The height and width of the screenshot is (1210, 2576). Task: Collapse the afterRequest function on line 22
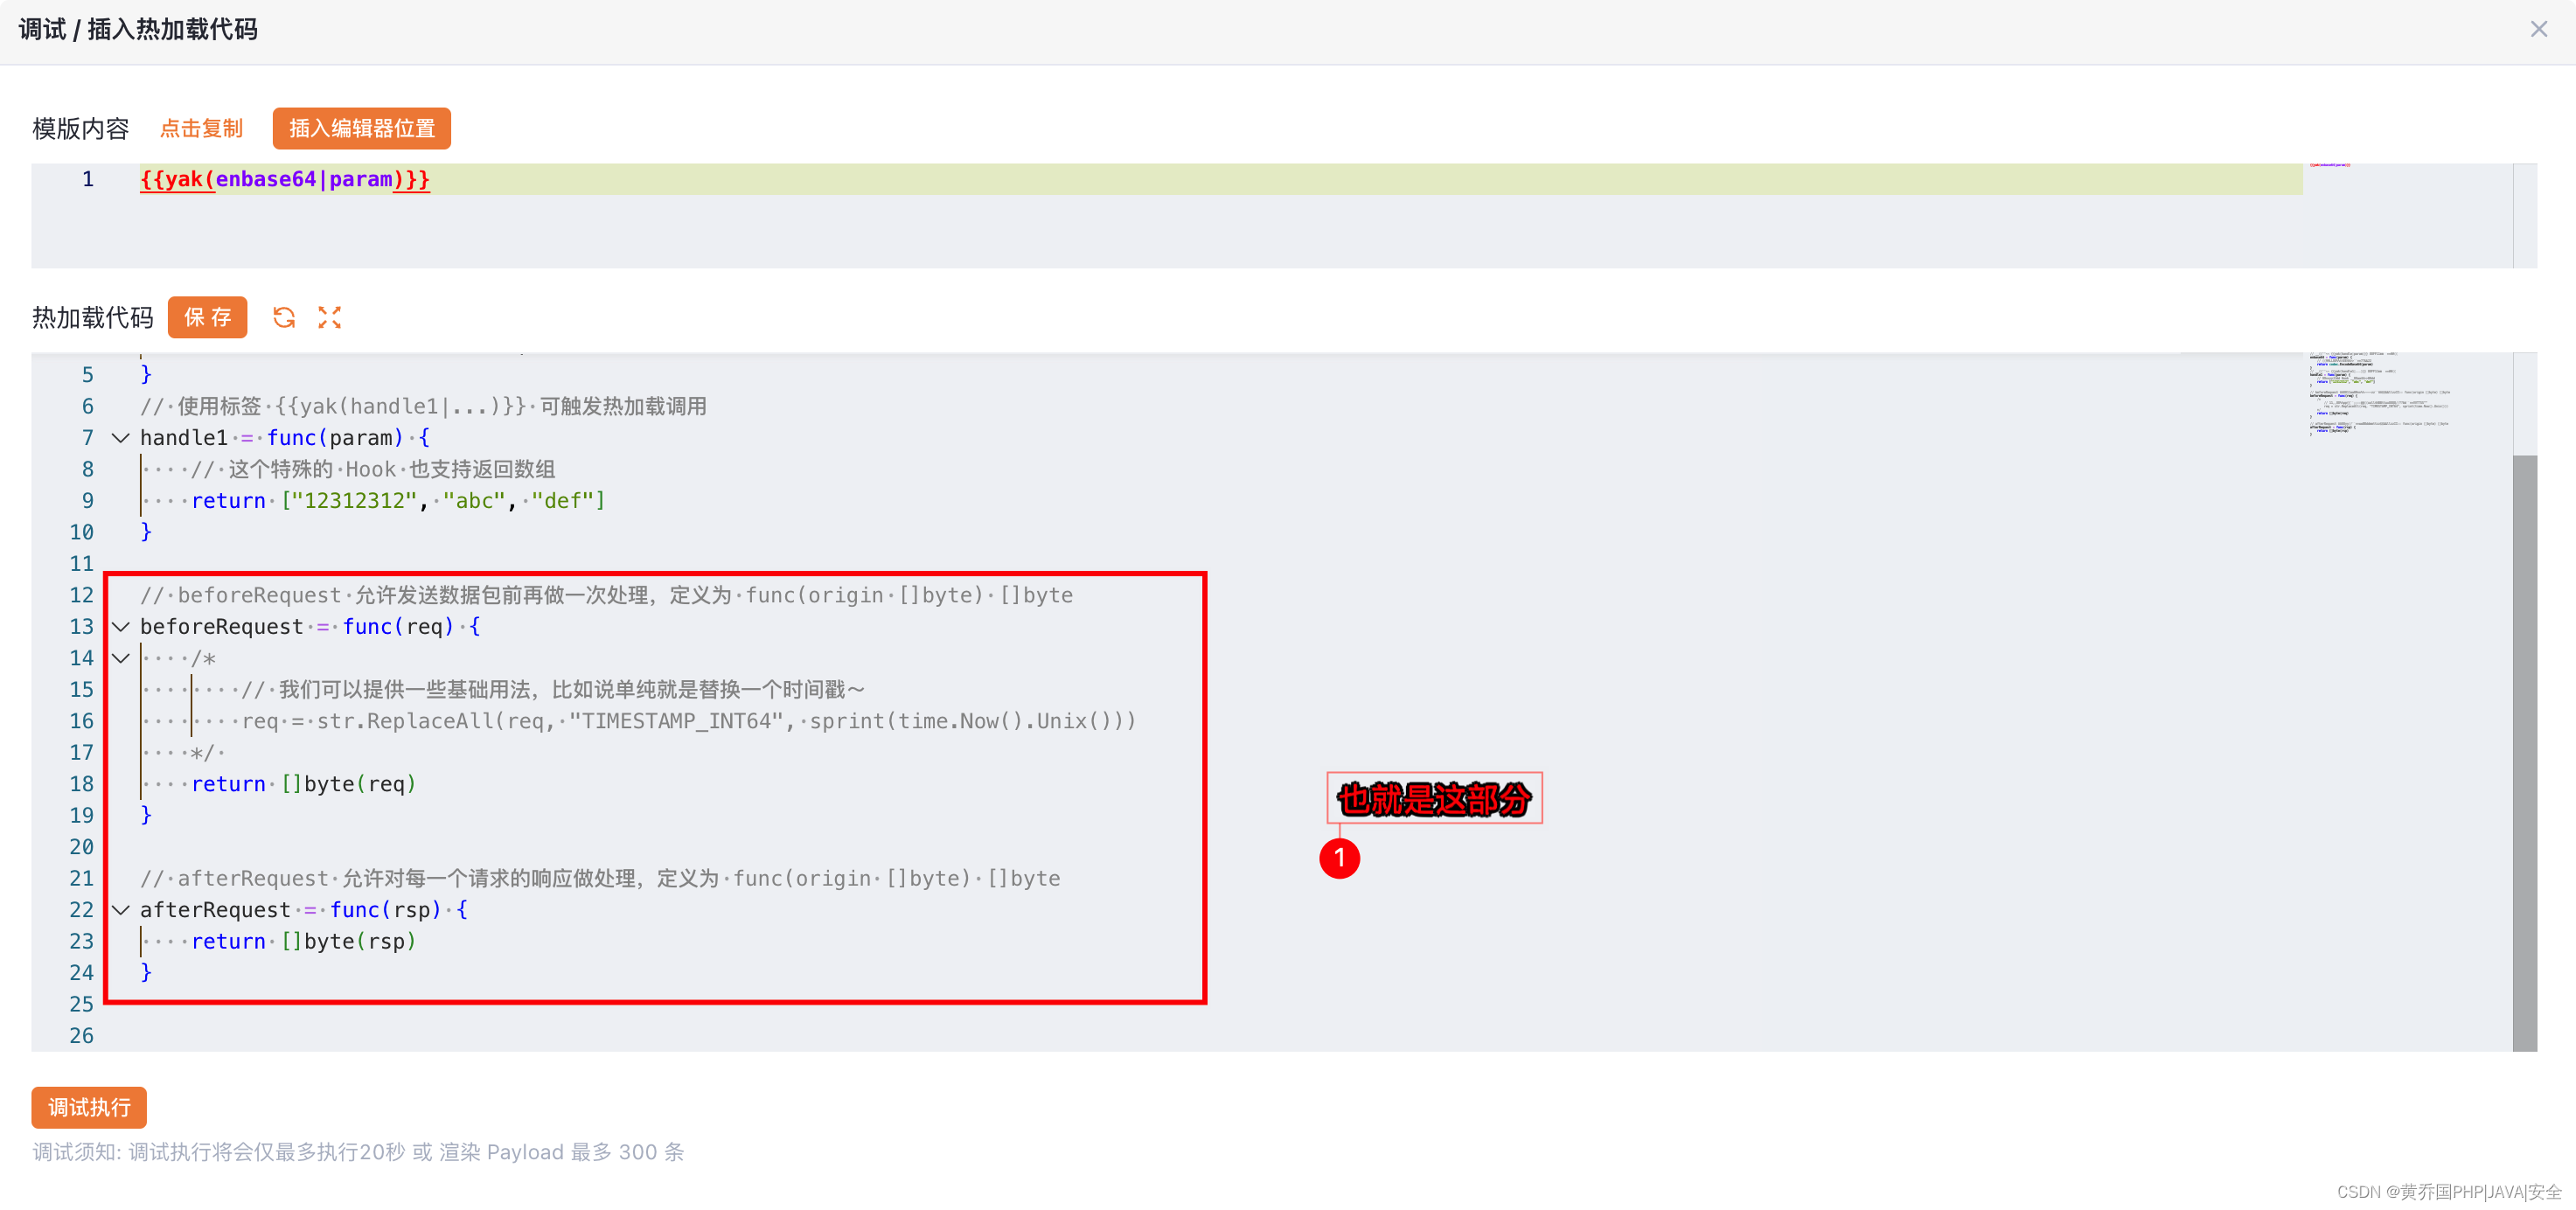[121, 910]
